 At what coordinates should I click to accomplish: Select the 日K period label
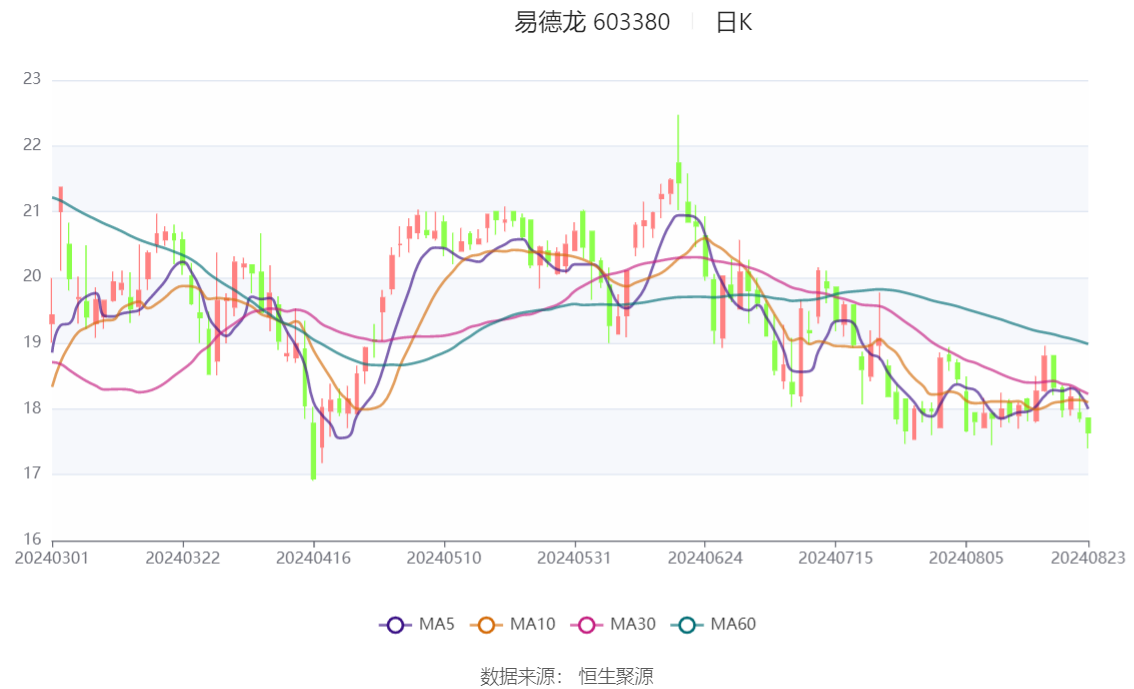pyautogui.click(x=734, y=23)
